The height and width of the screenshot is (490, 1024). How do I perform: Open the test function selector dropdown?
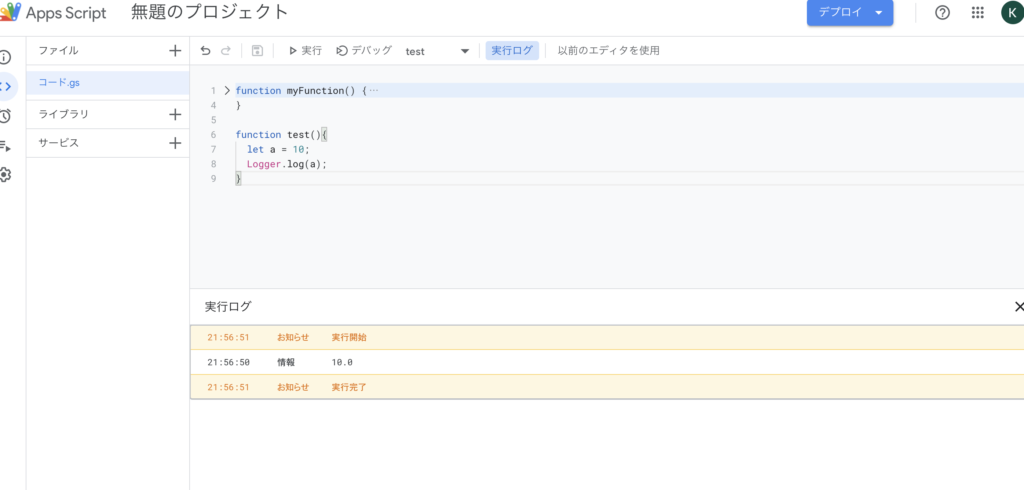[x=437, y=52]
